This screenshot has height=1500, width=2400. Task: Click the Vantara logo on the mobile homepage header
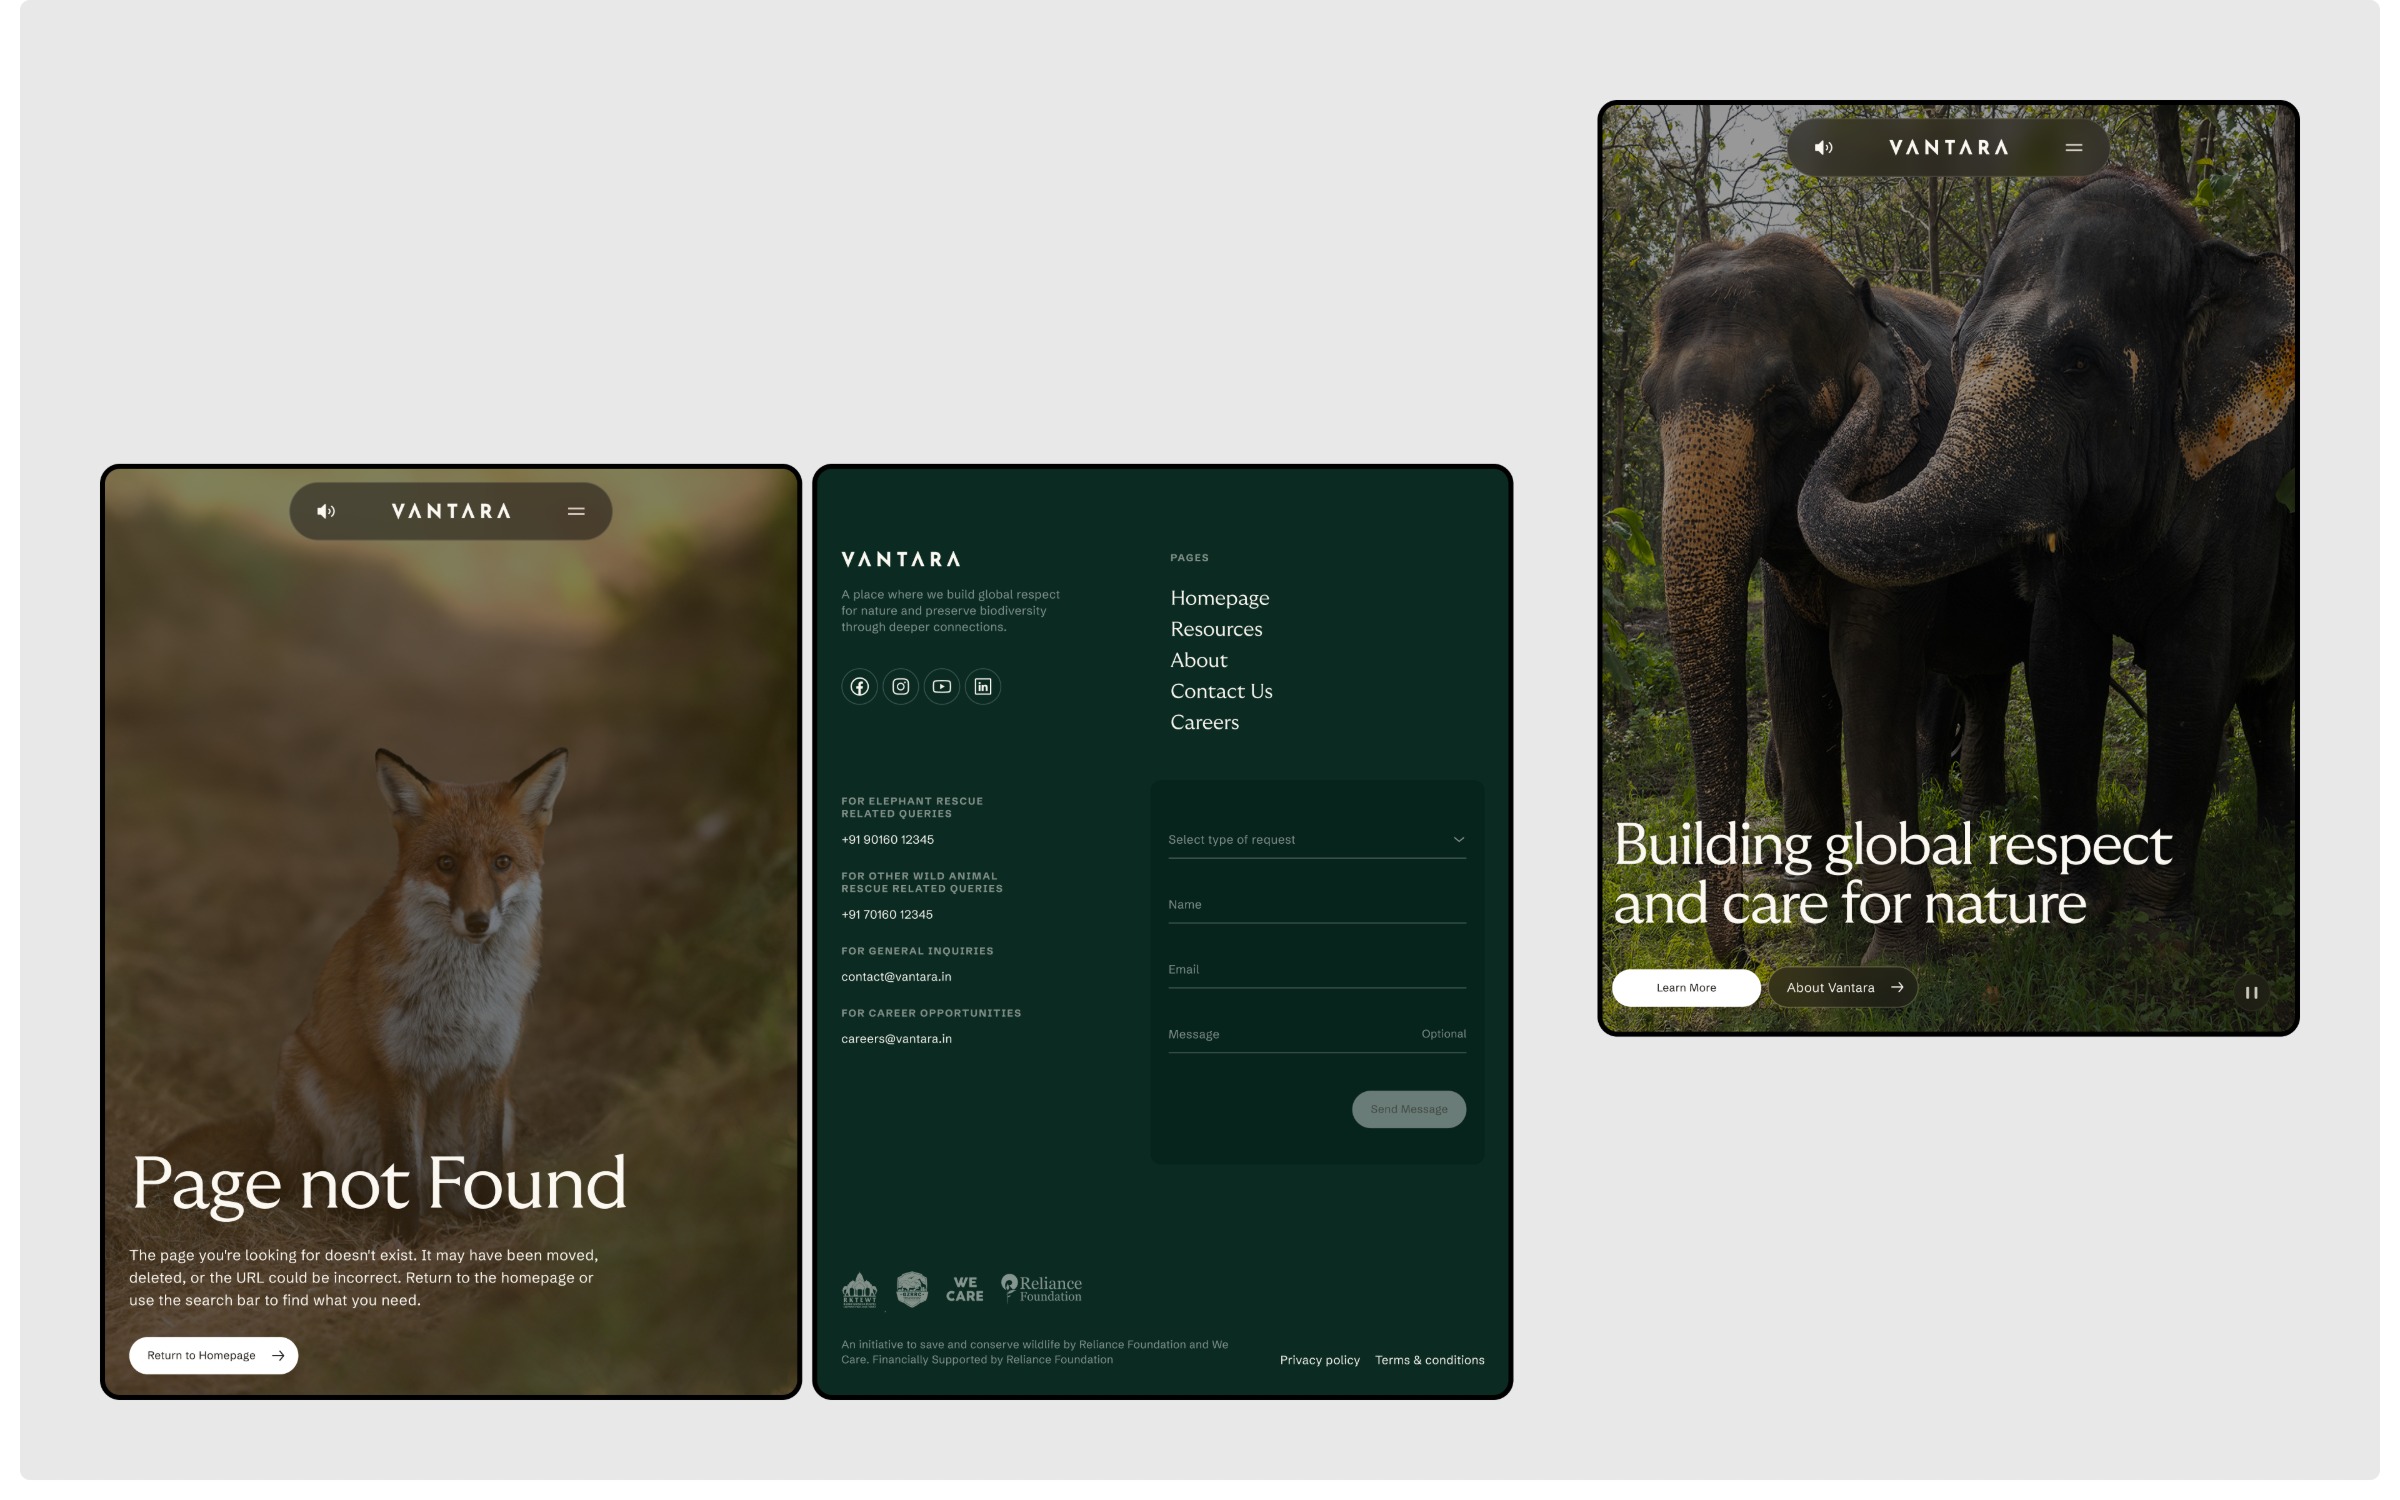click(1948, 147)
